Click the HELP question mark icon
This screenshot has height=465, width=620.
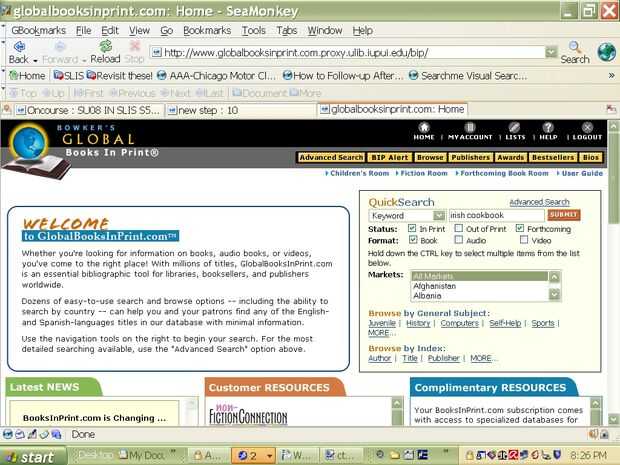pyautogui.click(x=548, y=127)
